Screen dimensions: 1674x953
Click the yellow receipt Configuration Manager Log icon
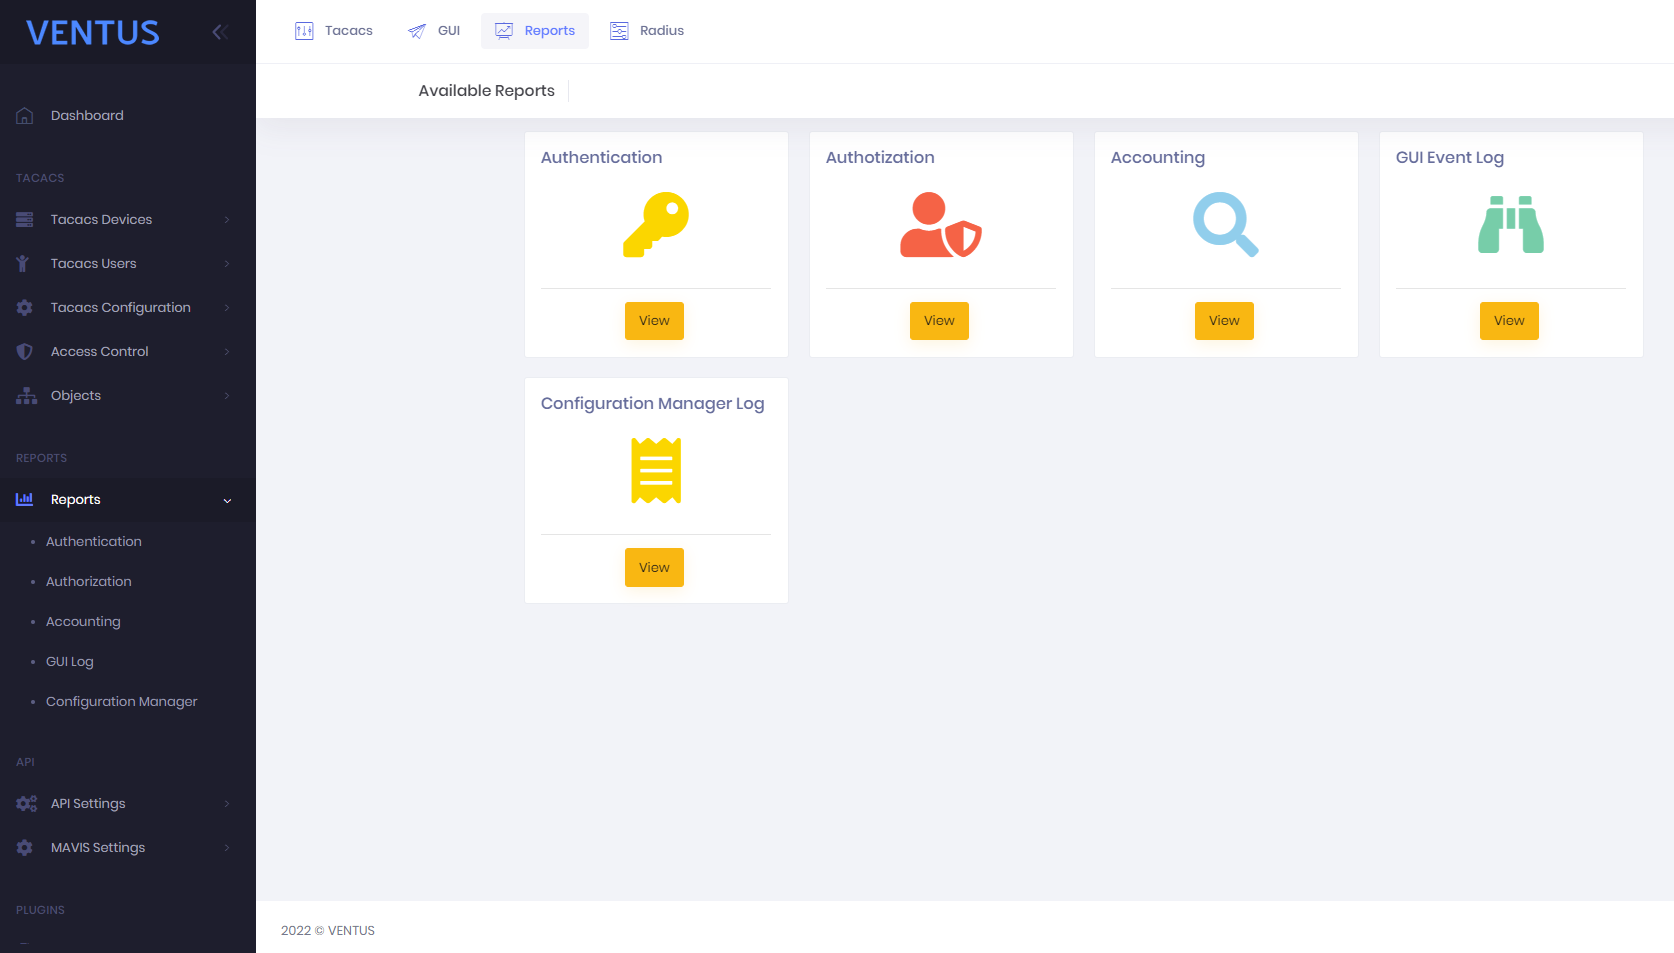pos(656,471)
